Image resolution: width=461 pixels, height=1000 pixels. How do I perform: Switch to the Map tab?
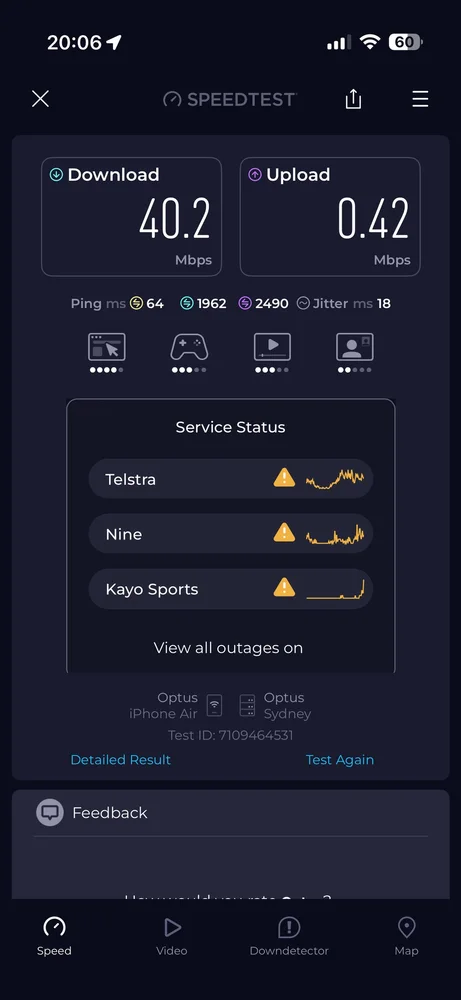(x=406, y=936)
